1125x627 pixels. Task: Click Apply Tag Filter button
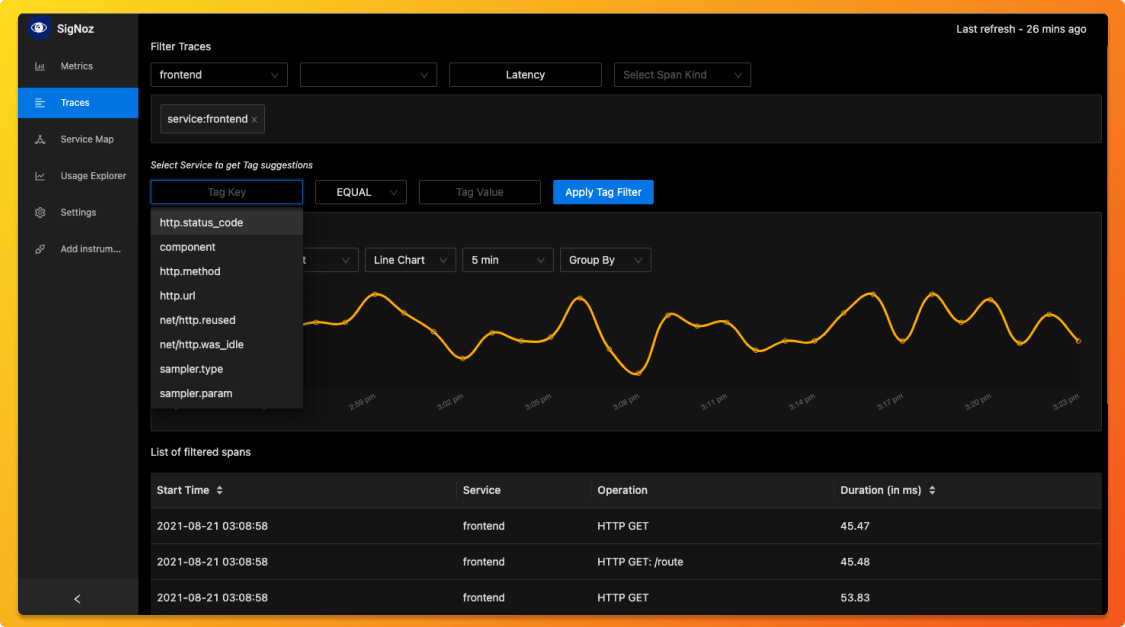tap(603, 192)
